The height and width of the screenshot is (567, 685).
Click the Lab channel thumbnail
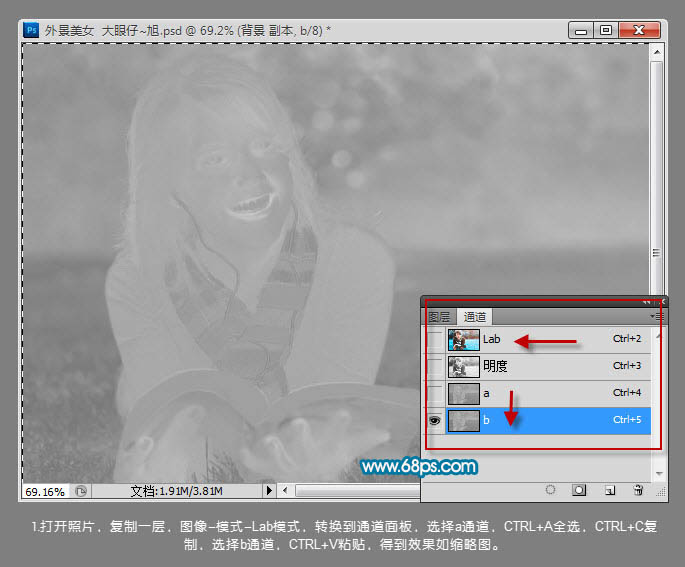pos(464,340)
